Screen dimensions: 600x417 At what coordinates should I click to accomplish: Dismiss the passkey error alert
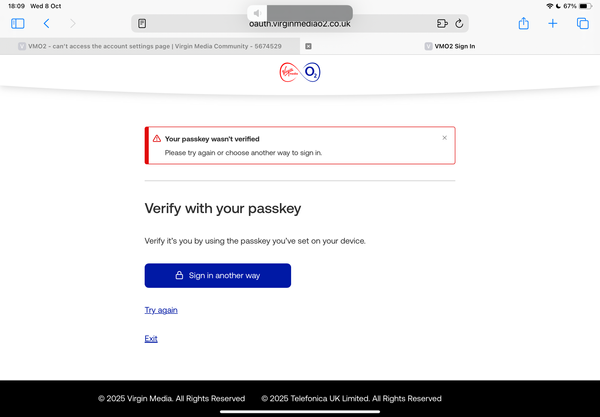[445, 138]
